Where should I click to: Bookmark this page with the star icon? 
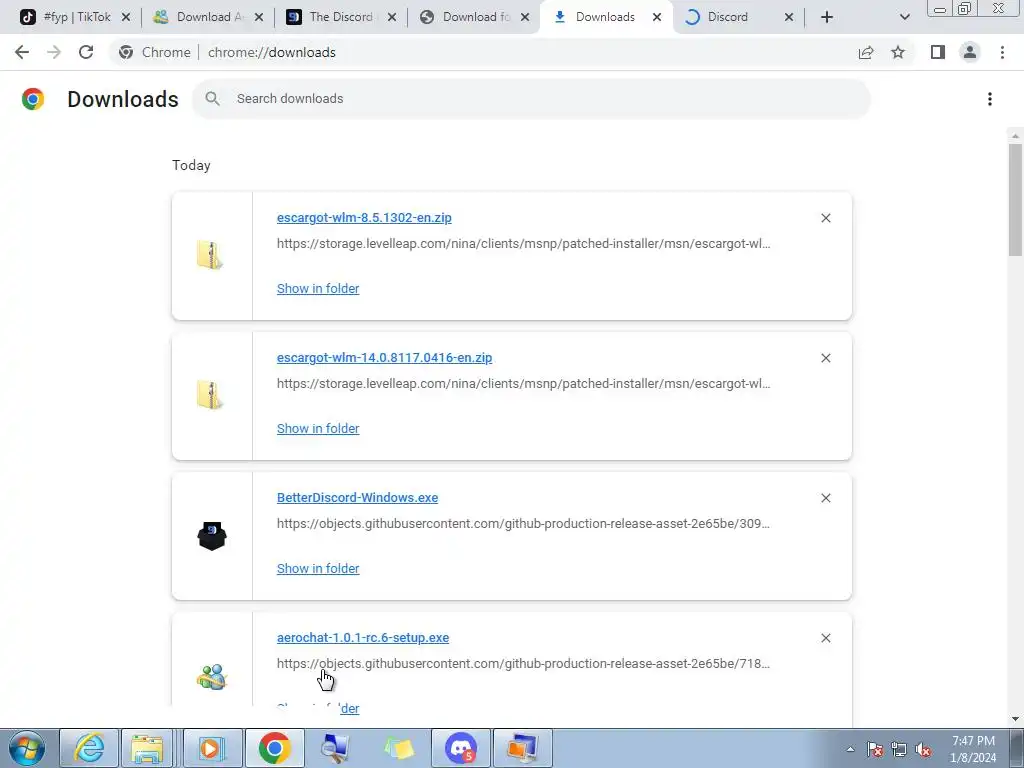898,52
